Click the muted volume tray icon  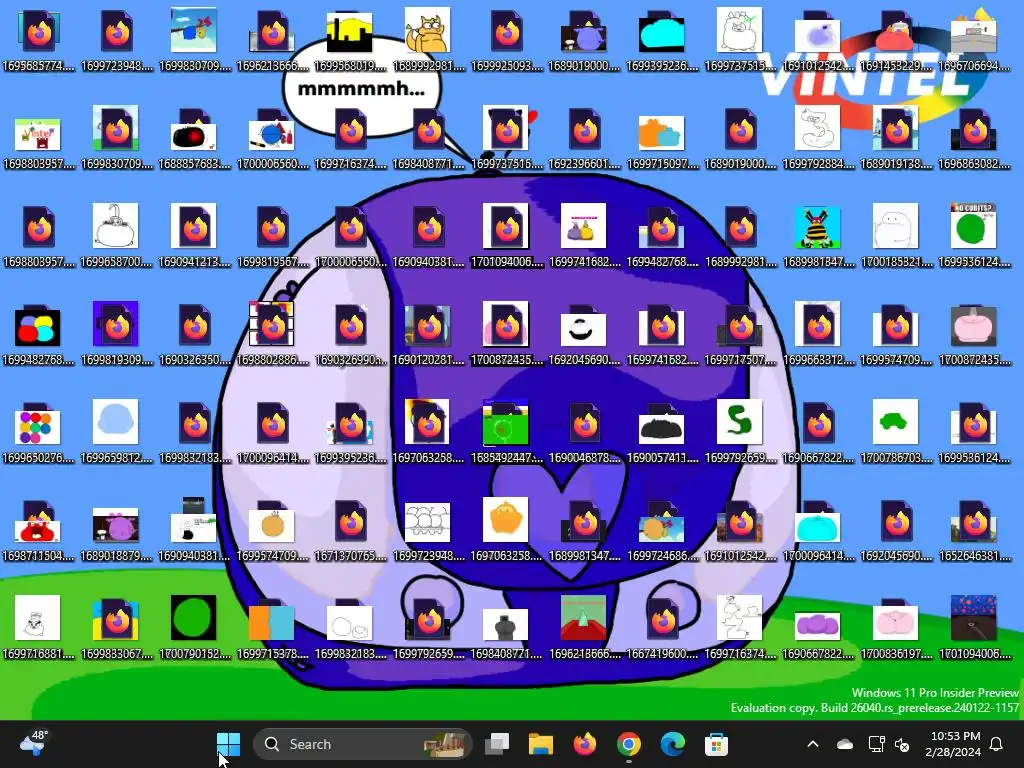click(902, 744)
